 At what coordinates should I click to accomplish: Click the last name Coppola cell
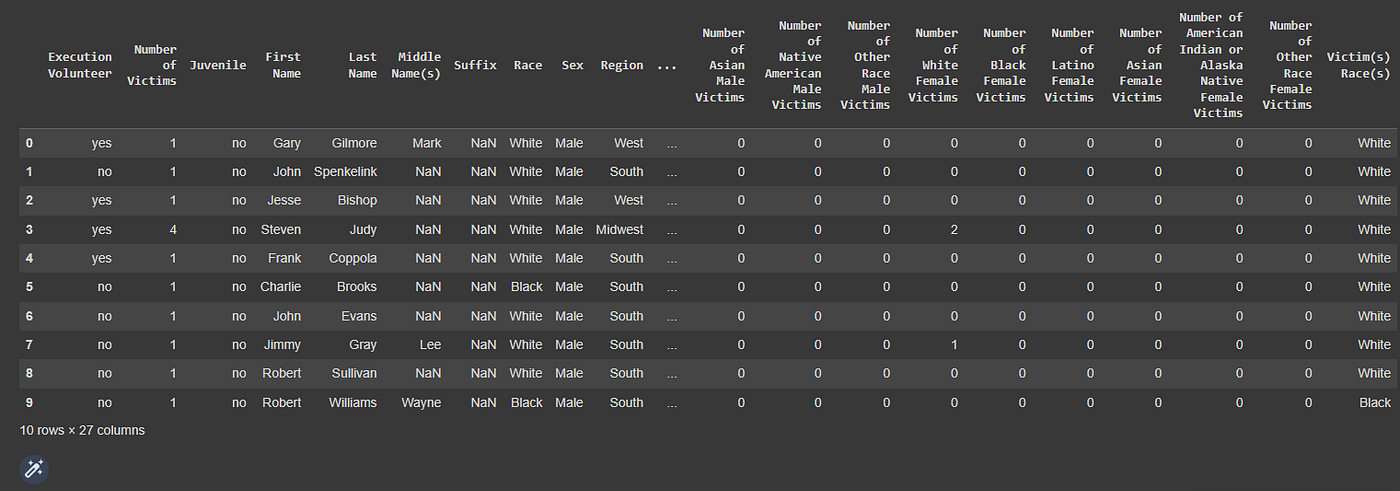coord(353,258)
